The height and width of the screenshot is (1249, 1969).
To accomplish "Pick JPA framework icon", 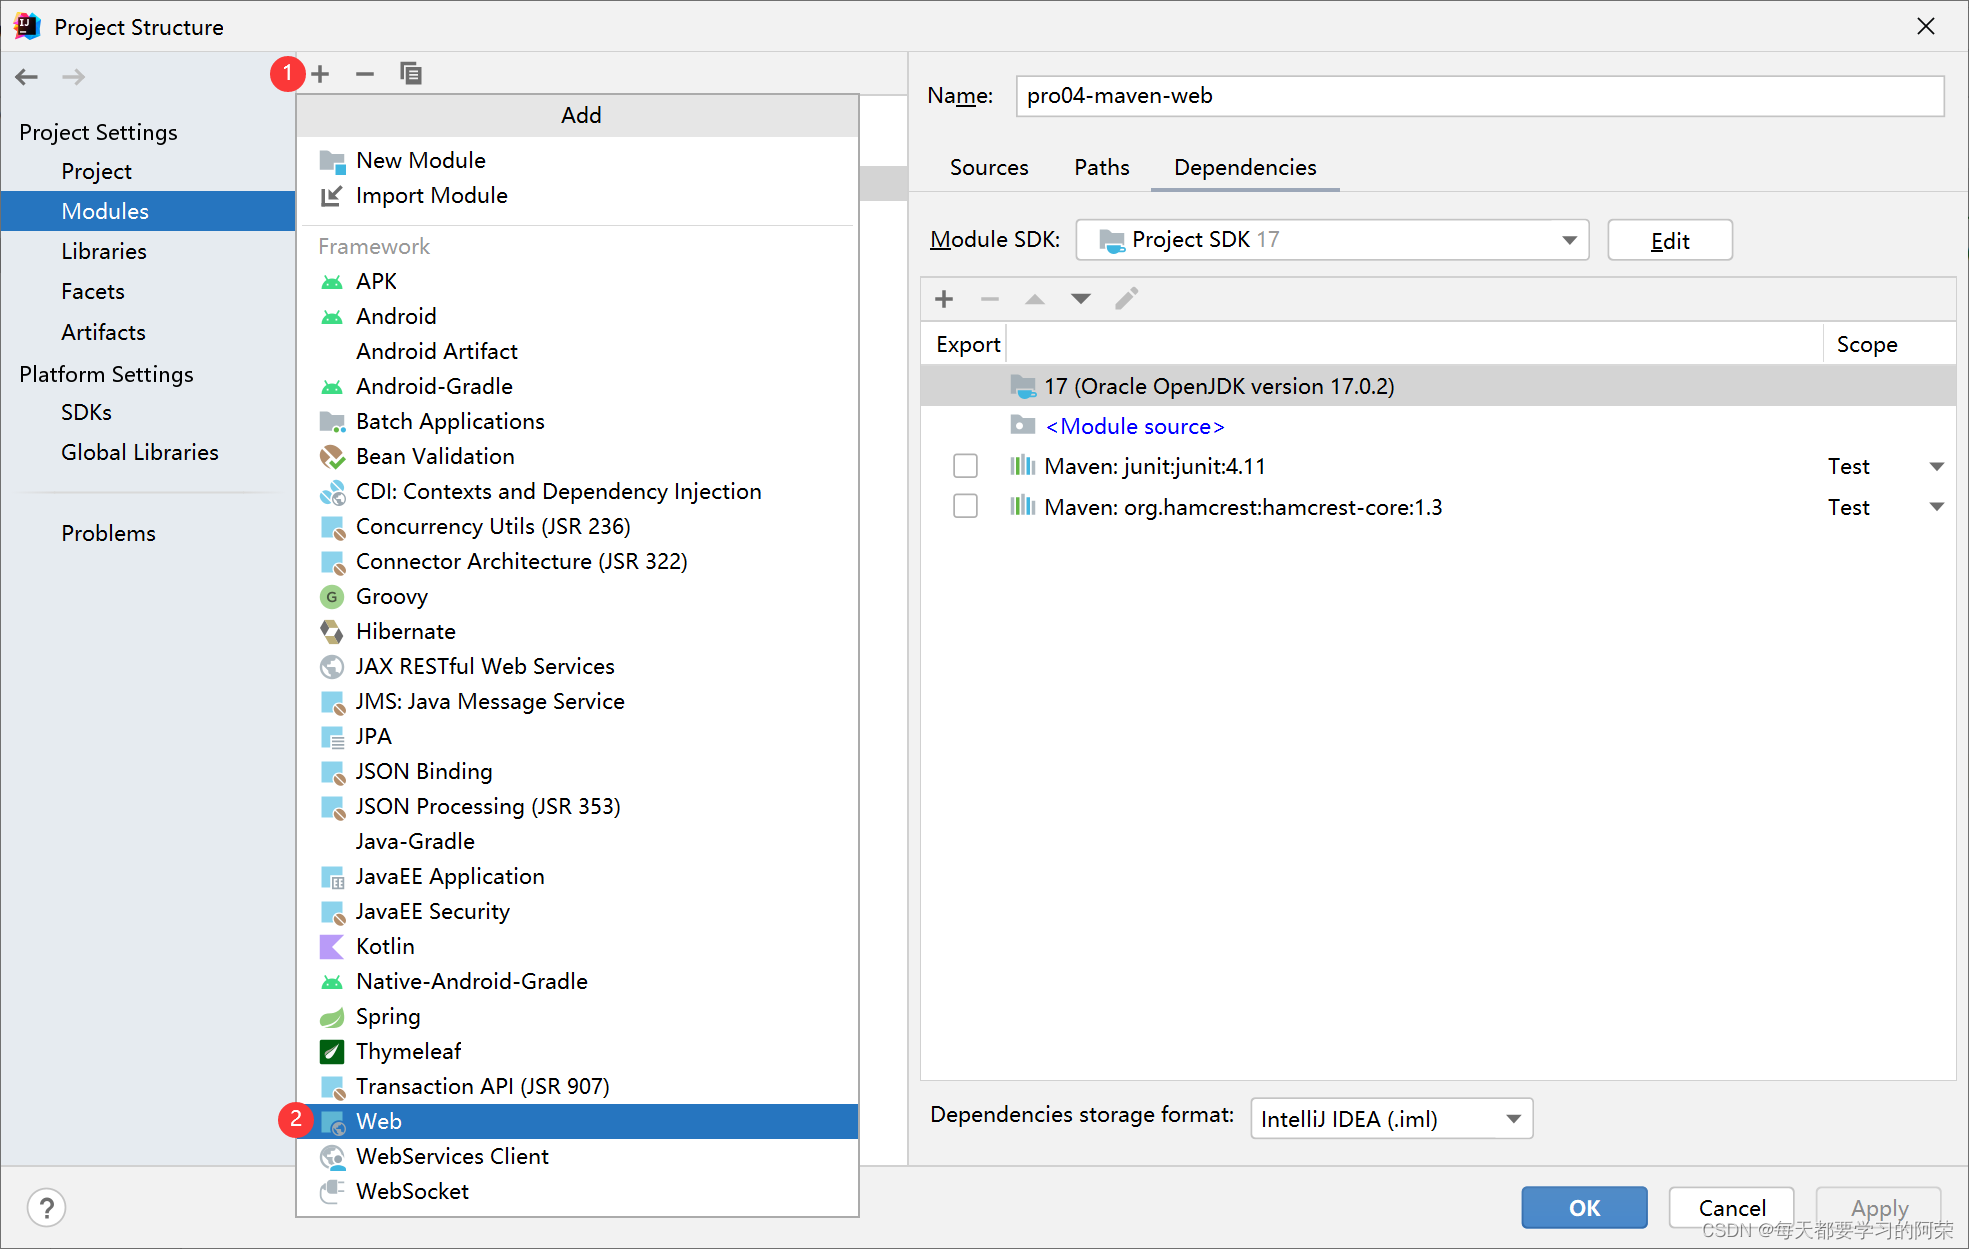I will click(332, 737).
